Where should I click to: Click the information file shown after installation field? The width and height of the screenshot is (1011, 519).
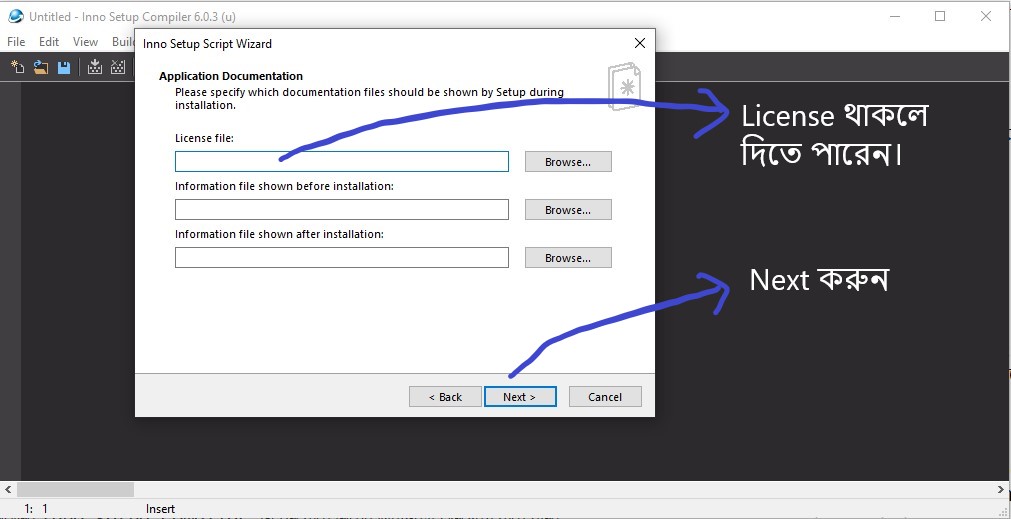coord(341,258)
